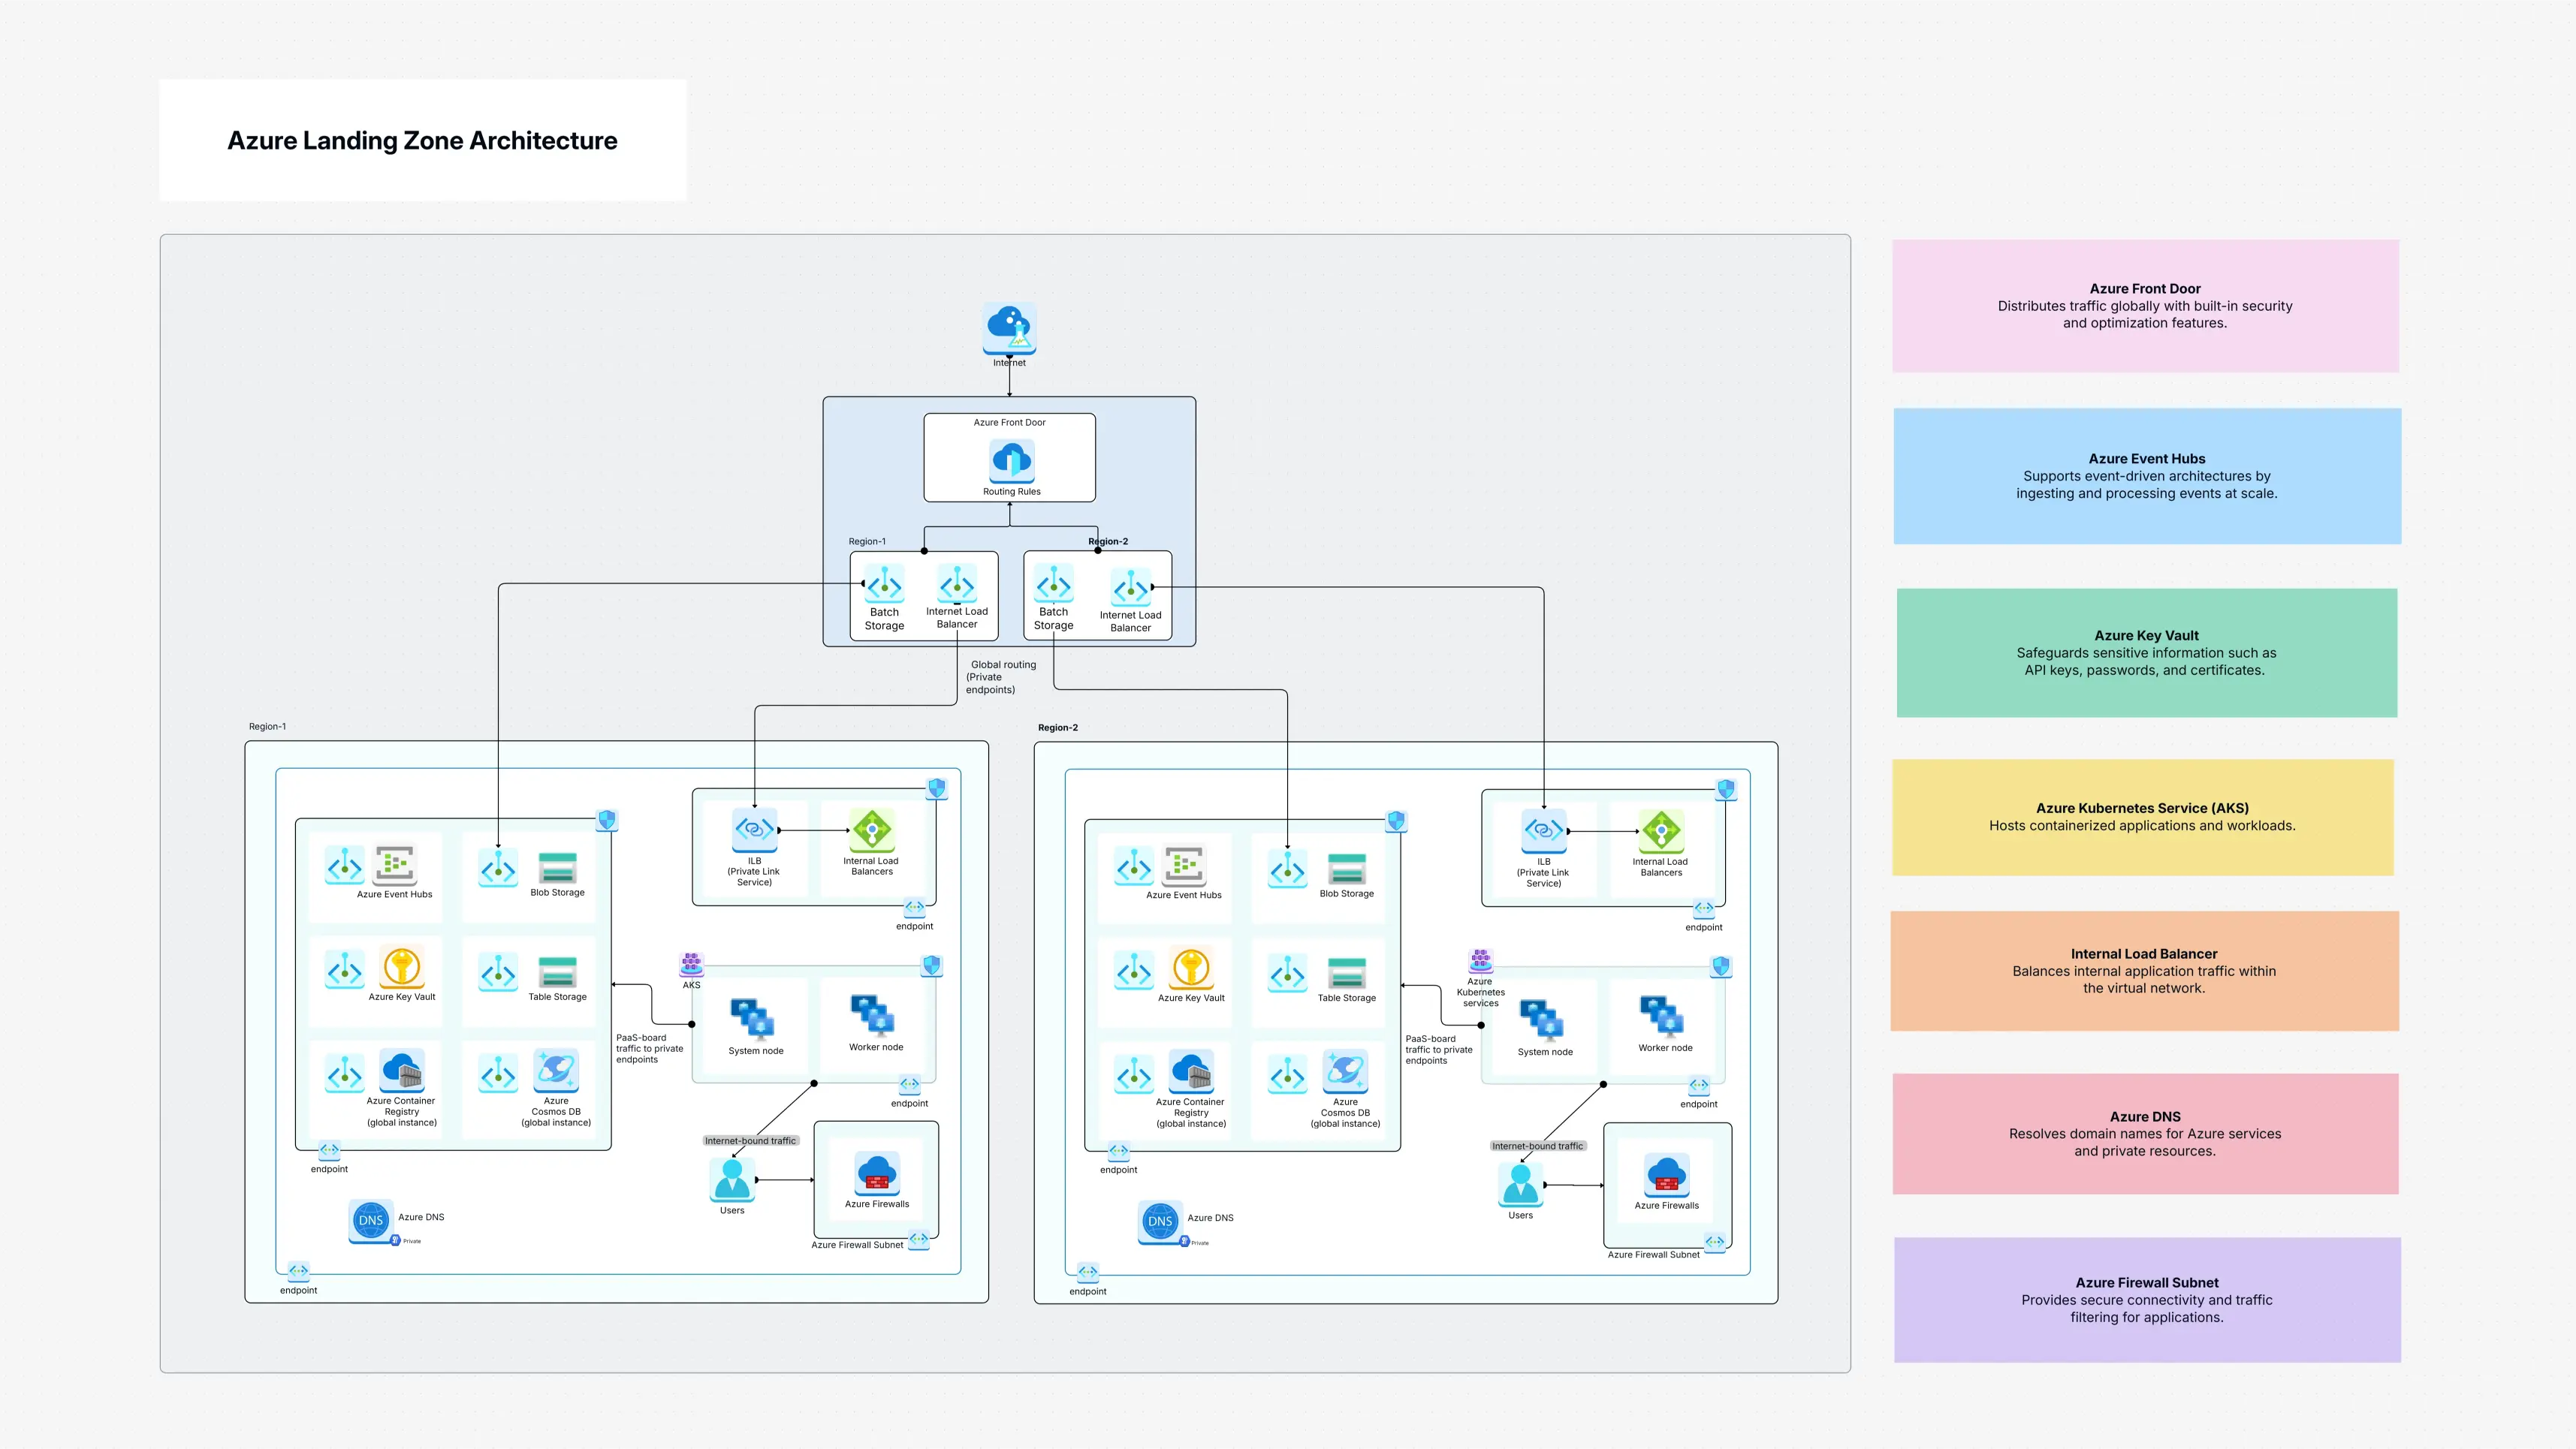Click the endpoint marker below Azure Event Hubs group
This screenshot has height=1449, width=2576.
point(328,1152)
